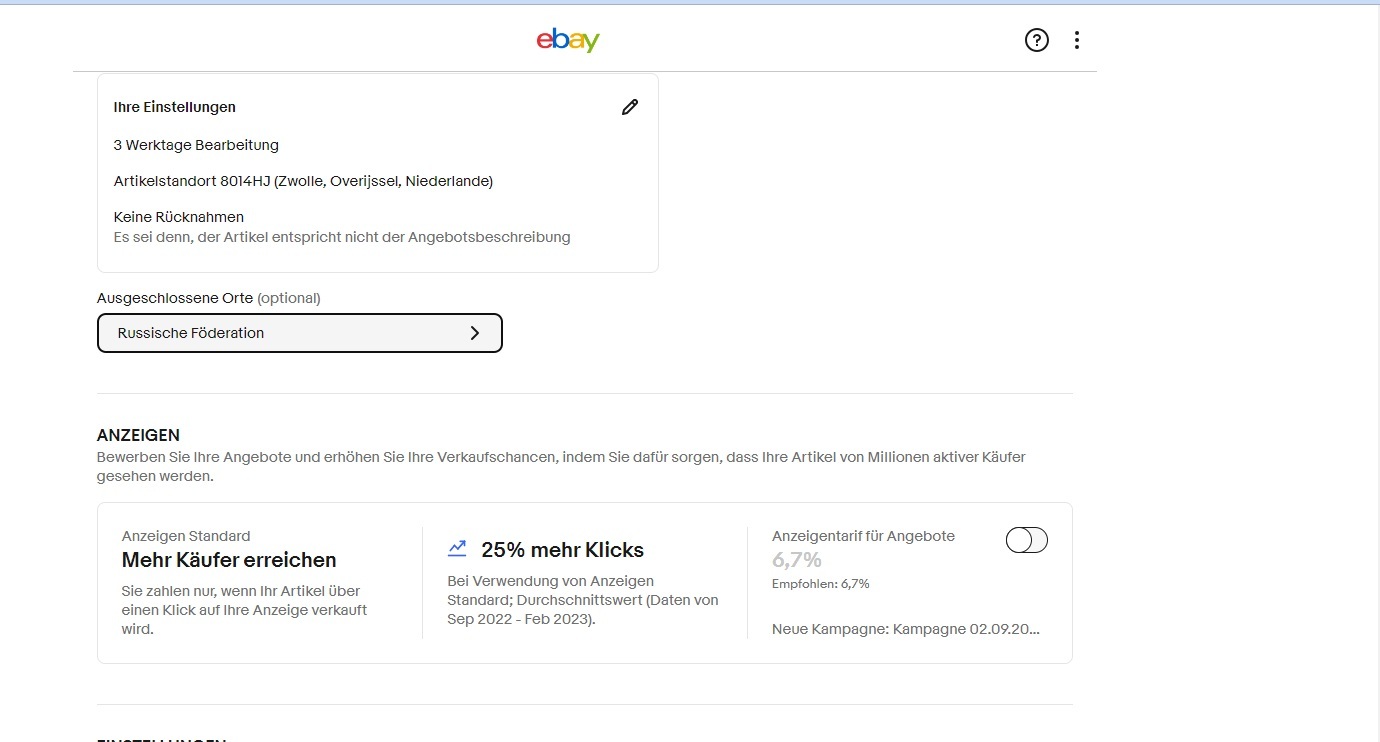This screenshot has height=742, width=1380.
Task: Click the 25% mehr Klicks headline
Action: pyautogui.click(x=563, y=550)
